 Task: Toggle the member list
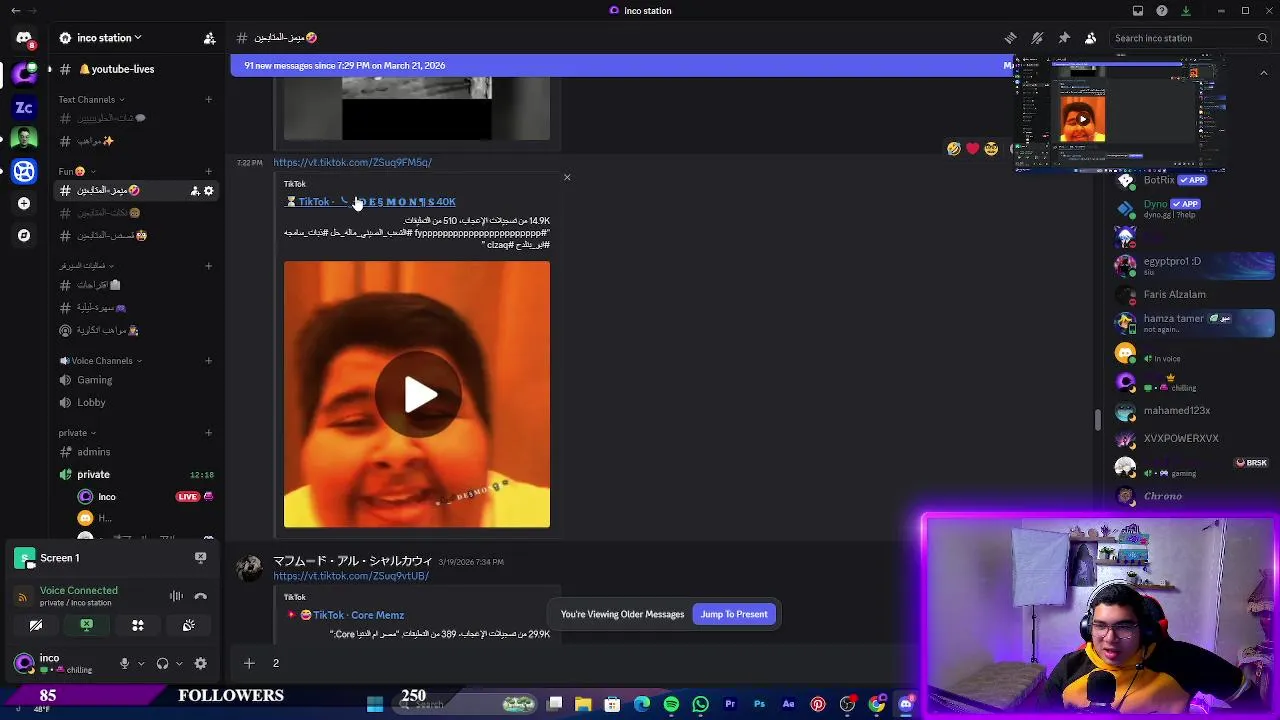(x=1090, y=38)
